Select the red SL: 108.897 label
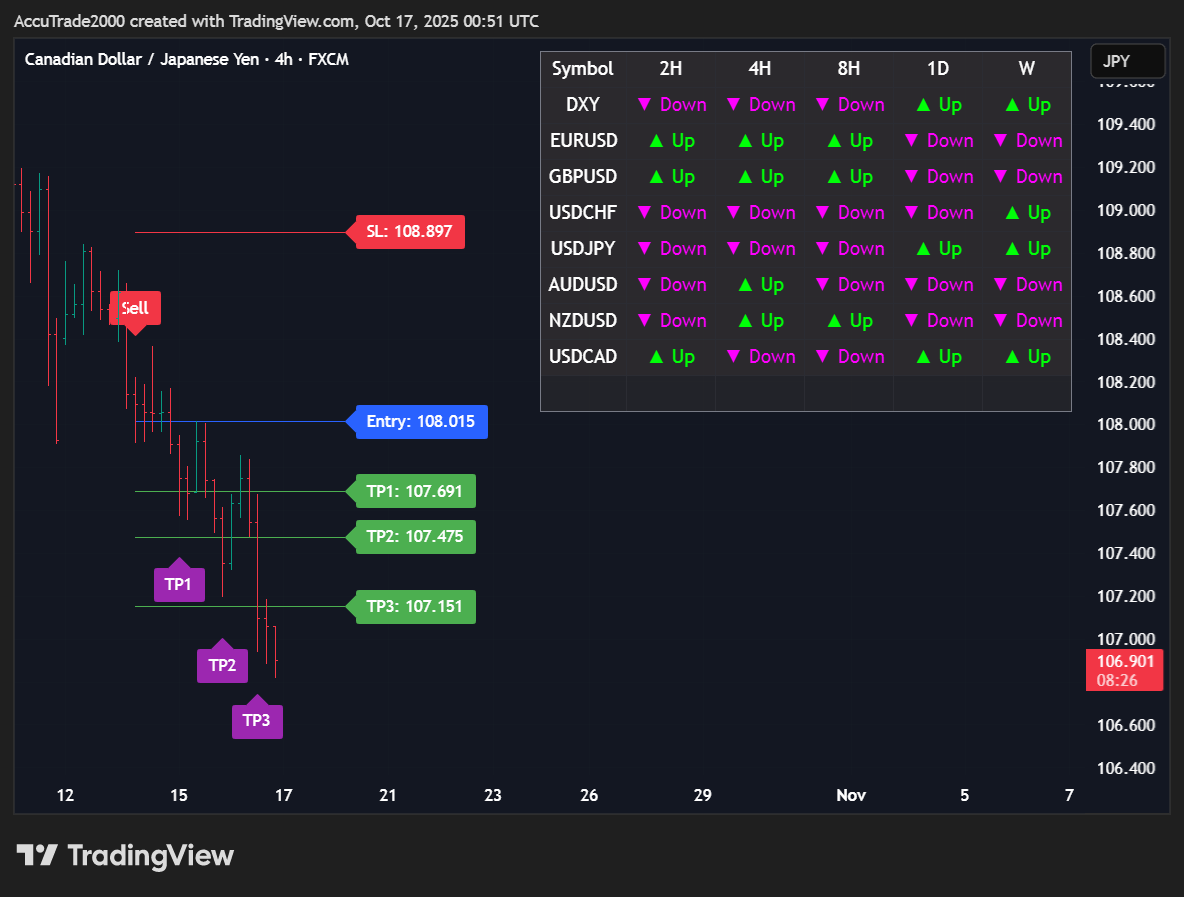The image size is (1184, 897). pyautogui.click(x=409, y=232)
